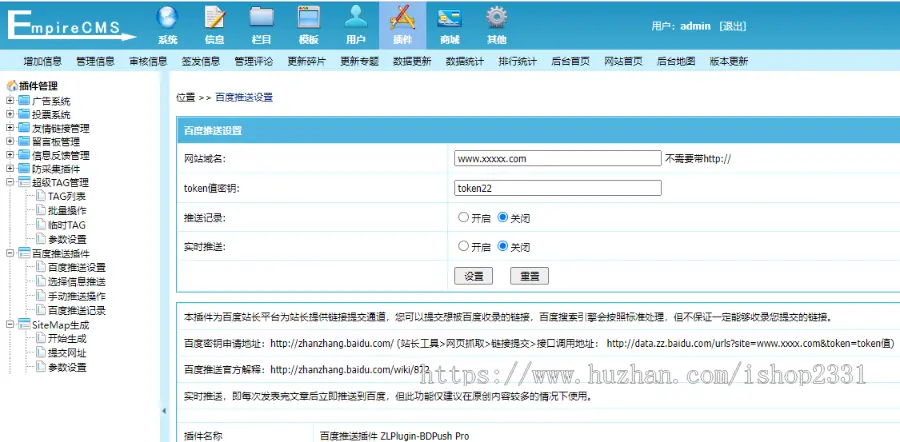Open the 栏目 folder icon
The width and height of the screenshot is (900, 442).
[262, 18]
